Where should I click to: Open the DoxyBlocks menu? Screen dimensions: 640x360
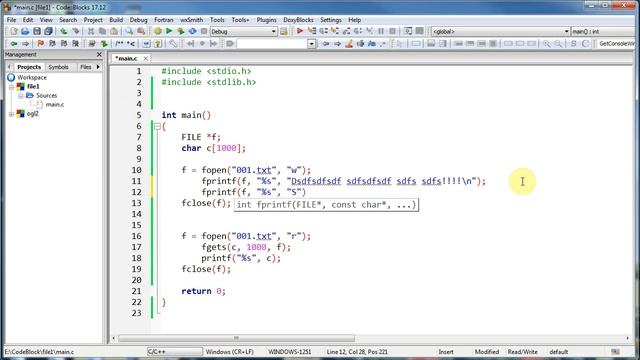pos(298,20)
